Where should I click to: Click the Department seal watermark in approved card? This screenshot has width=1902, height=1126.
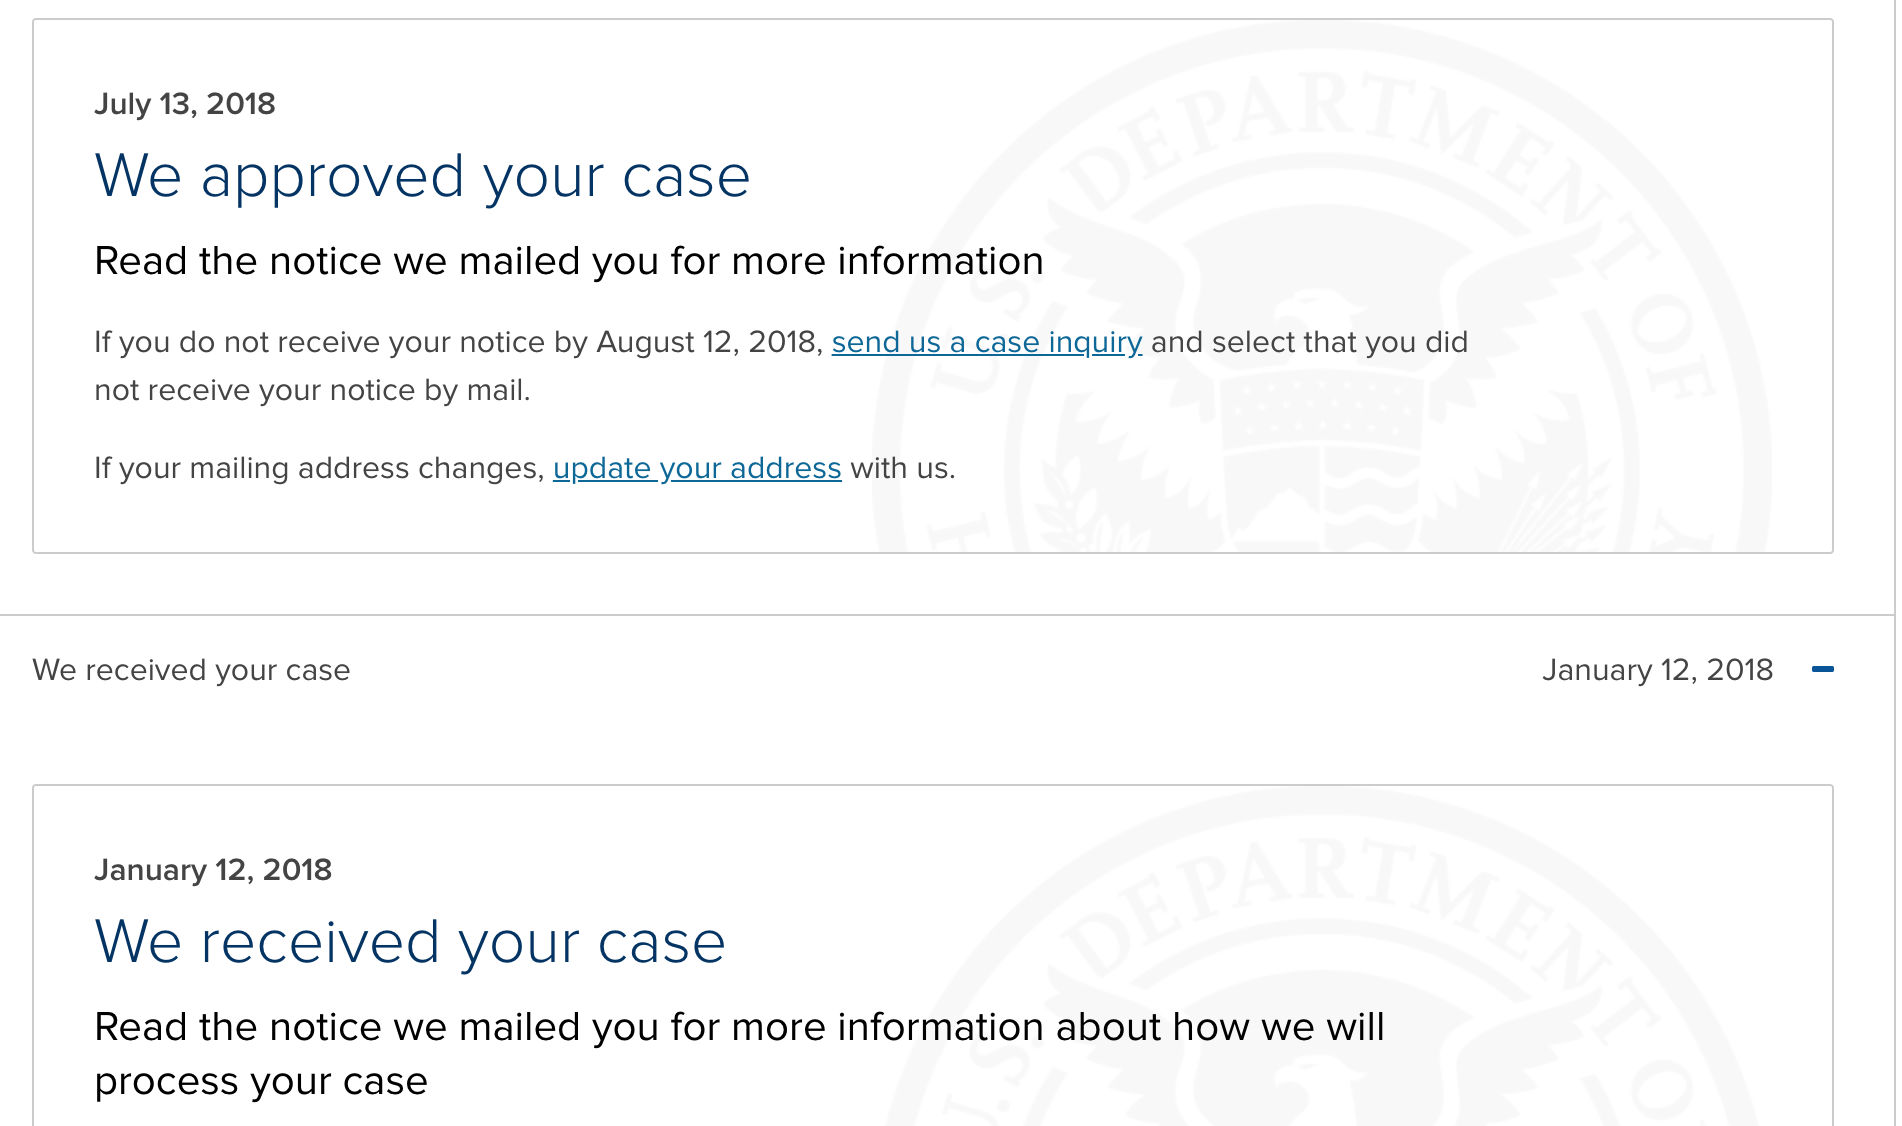click(1320, 300)
